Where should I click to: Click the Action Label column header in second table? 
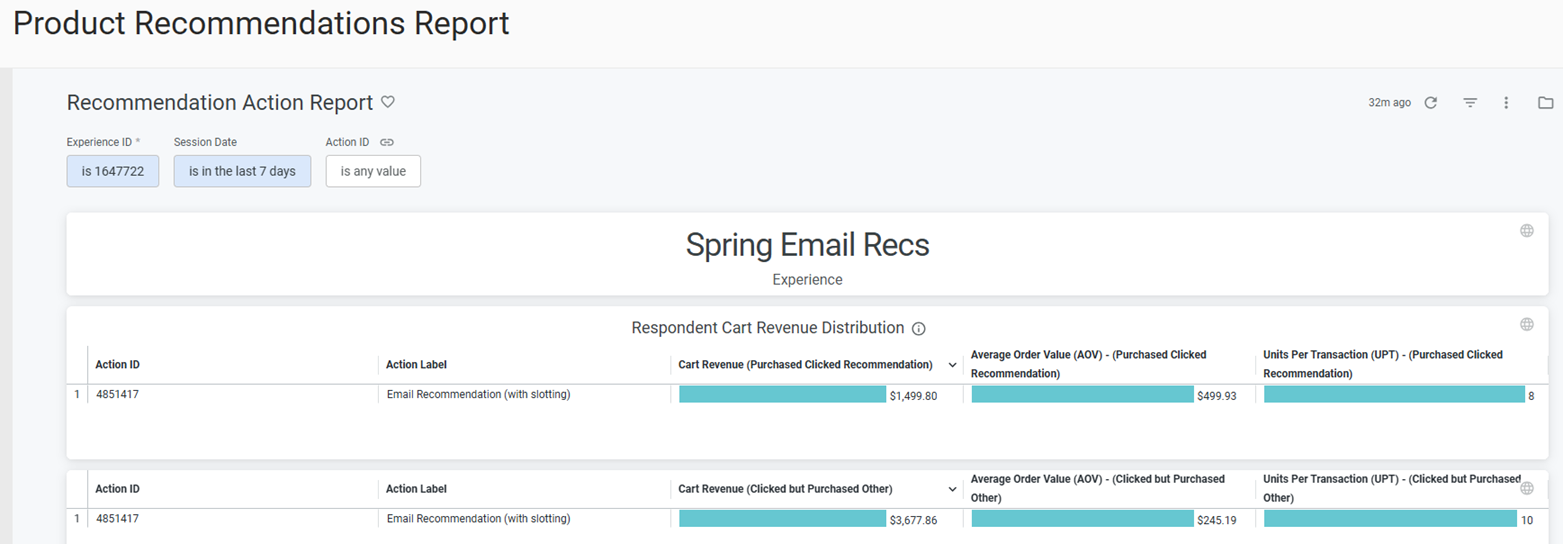point(416,490)
